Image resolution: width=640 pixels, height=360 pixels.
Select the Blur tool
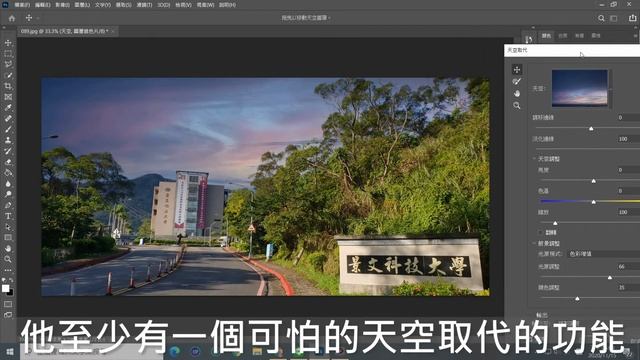pos(8,183)
